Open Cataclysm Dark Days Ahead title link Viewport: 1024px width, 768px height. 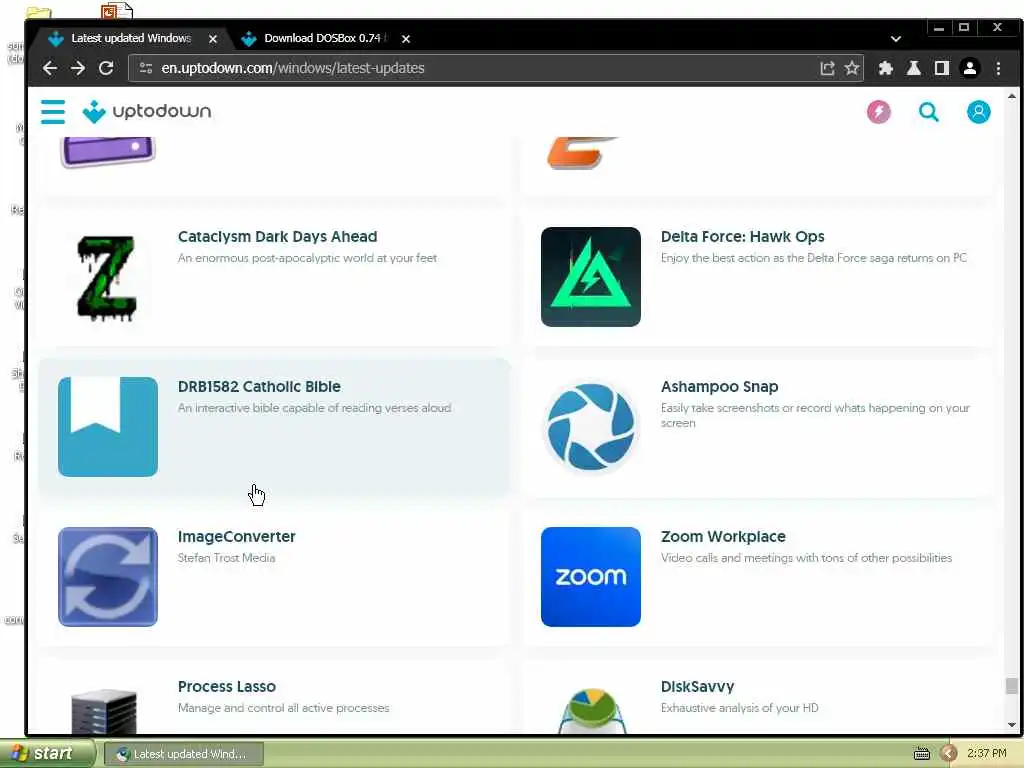278,236
